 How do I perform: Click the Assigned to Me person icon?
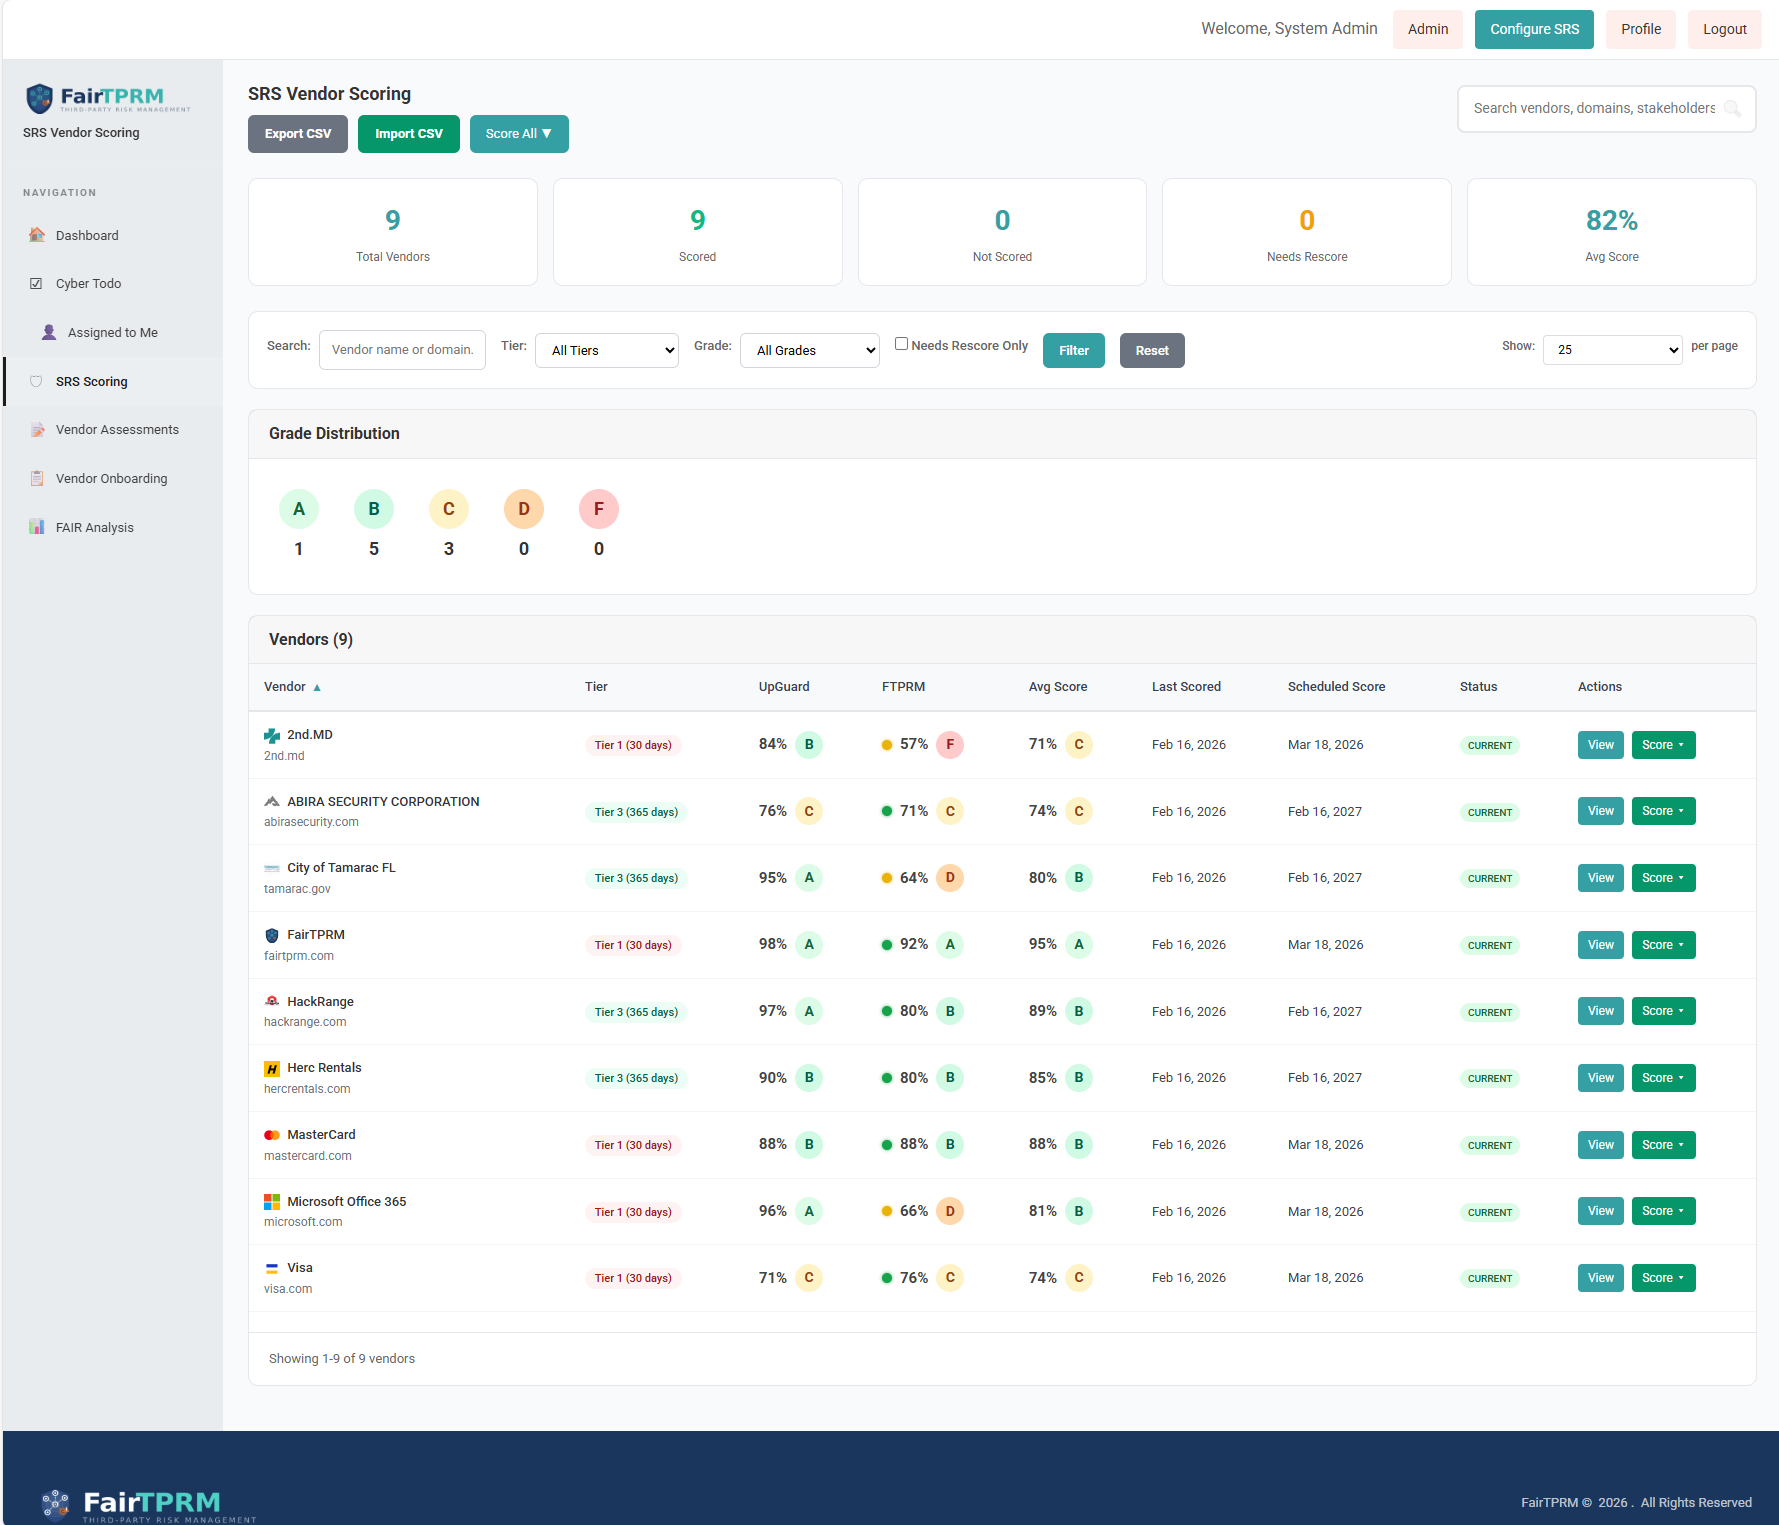(x=49, y=332)
